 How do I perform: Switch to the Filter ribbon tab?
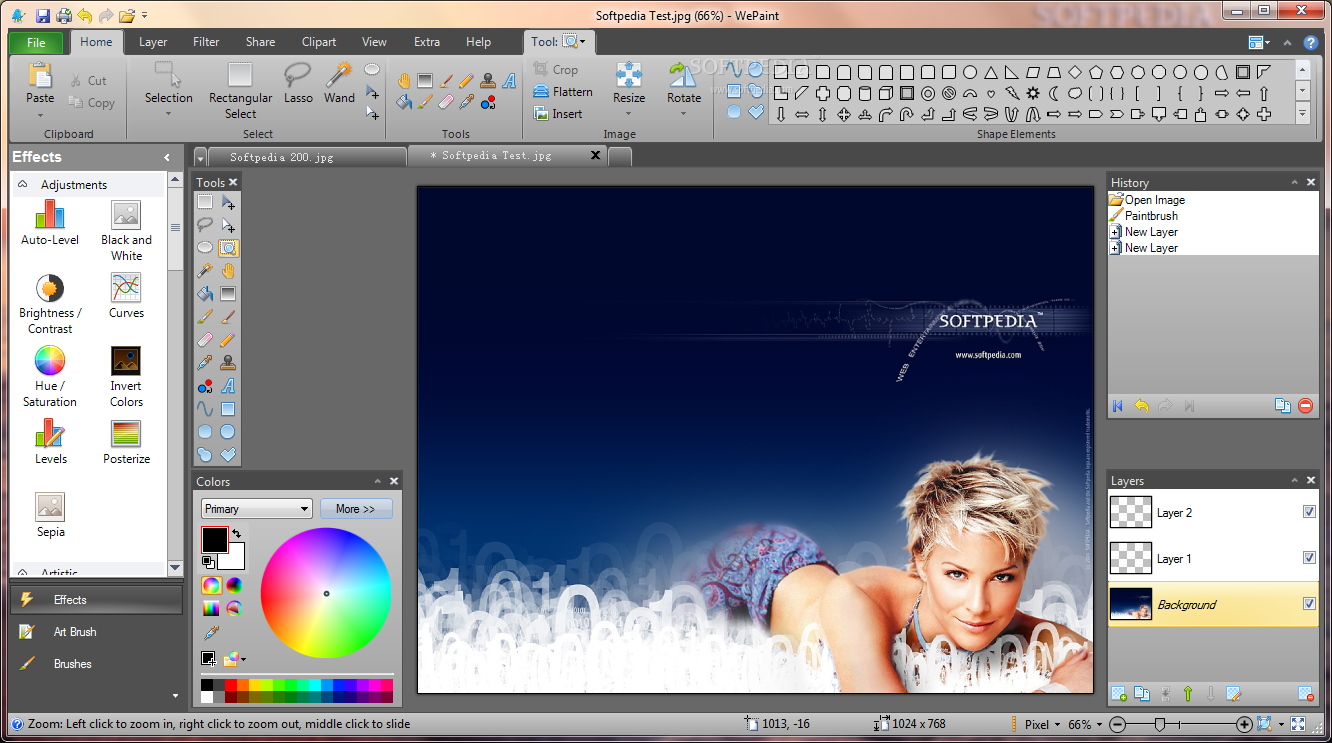[x=206, y=42]
